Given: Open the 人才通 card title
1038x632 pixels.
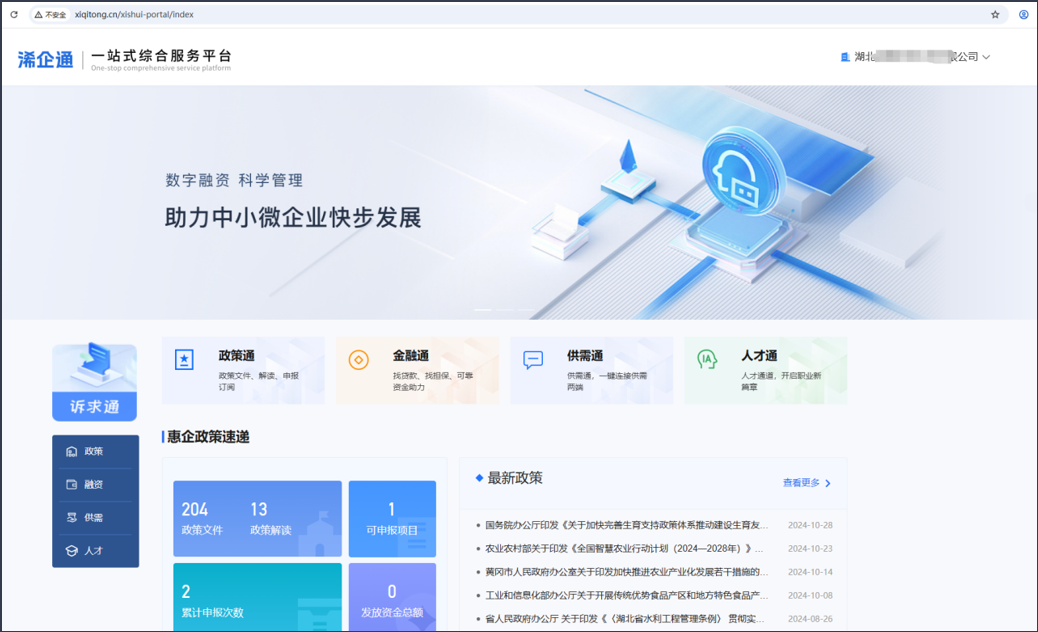Looking at the screenshot, I should tap(759, 355).
